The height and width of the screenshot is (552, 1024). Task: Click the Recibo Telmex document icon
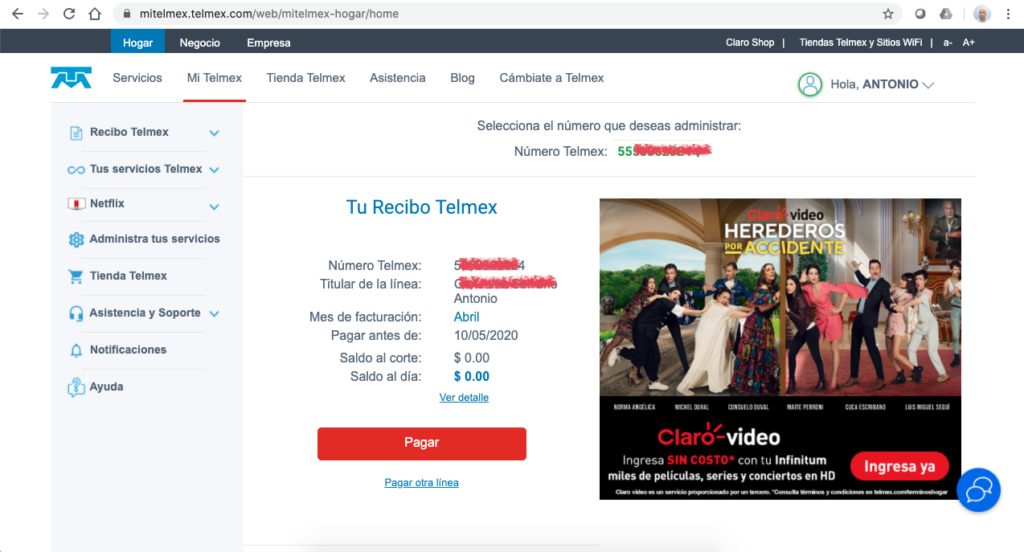tap(76, 133)
